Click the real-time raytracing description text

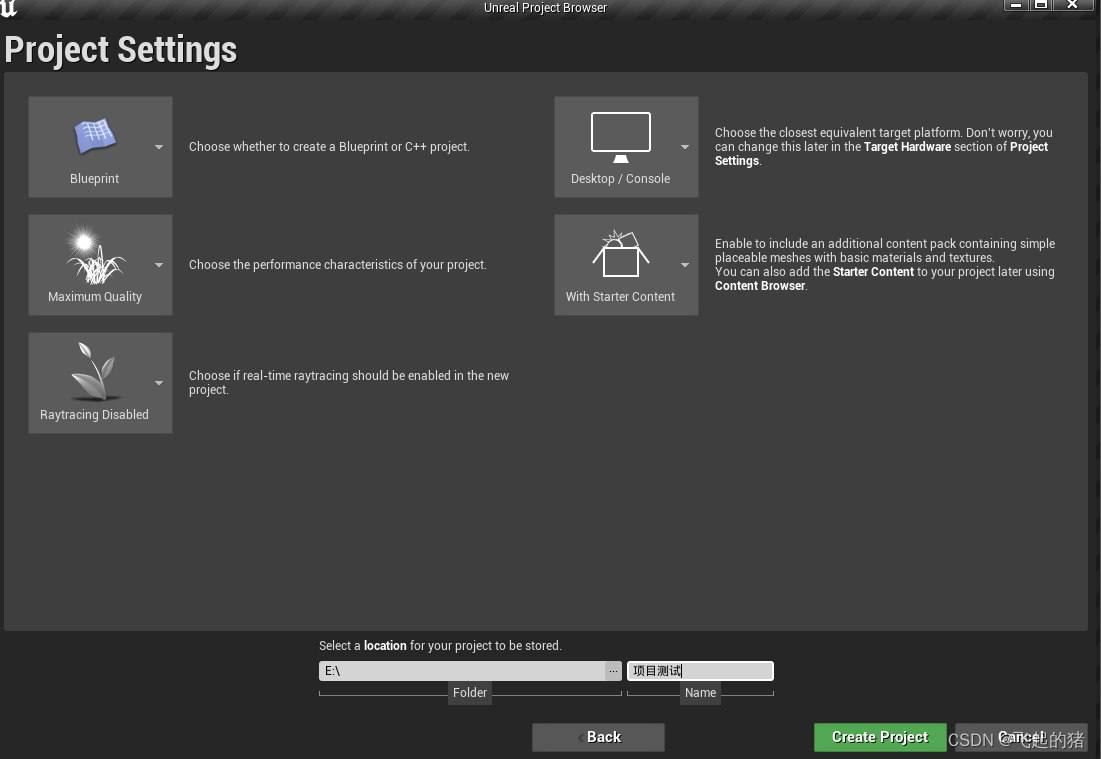pyautogui.click(x=349, y=383)
